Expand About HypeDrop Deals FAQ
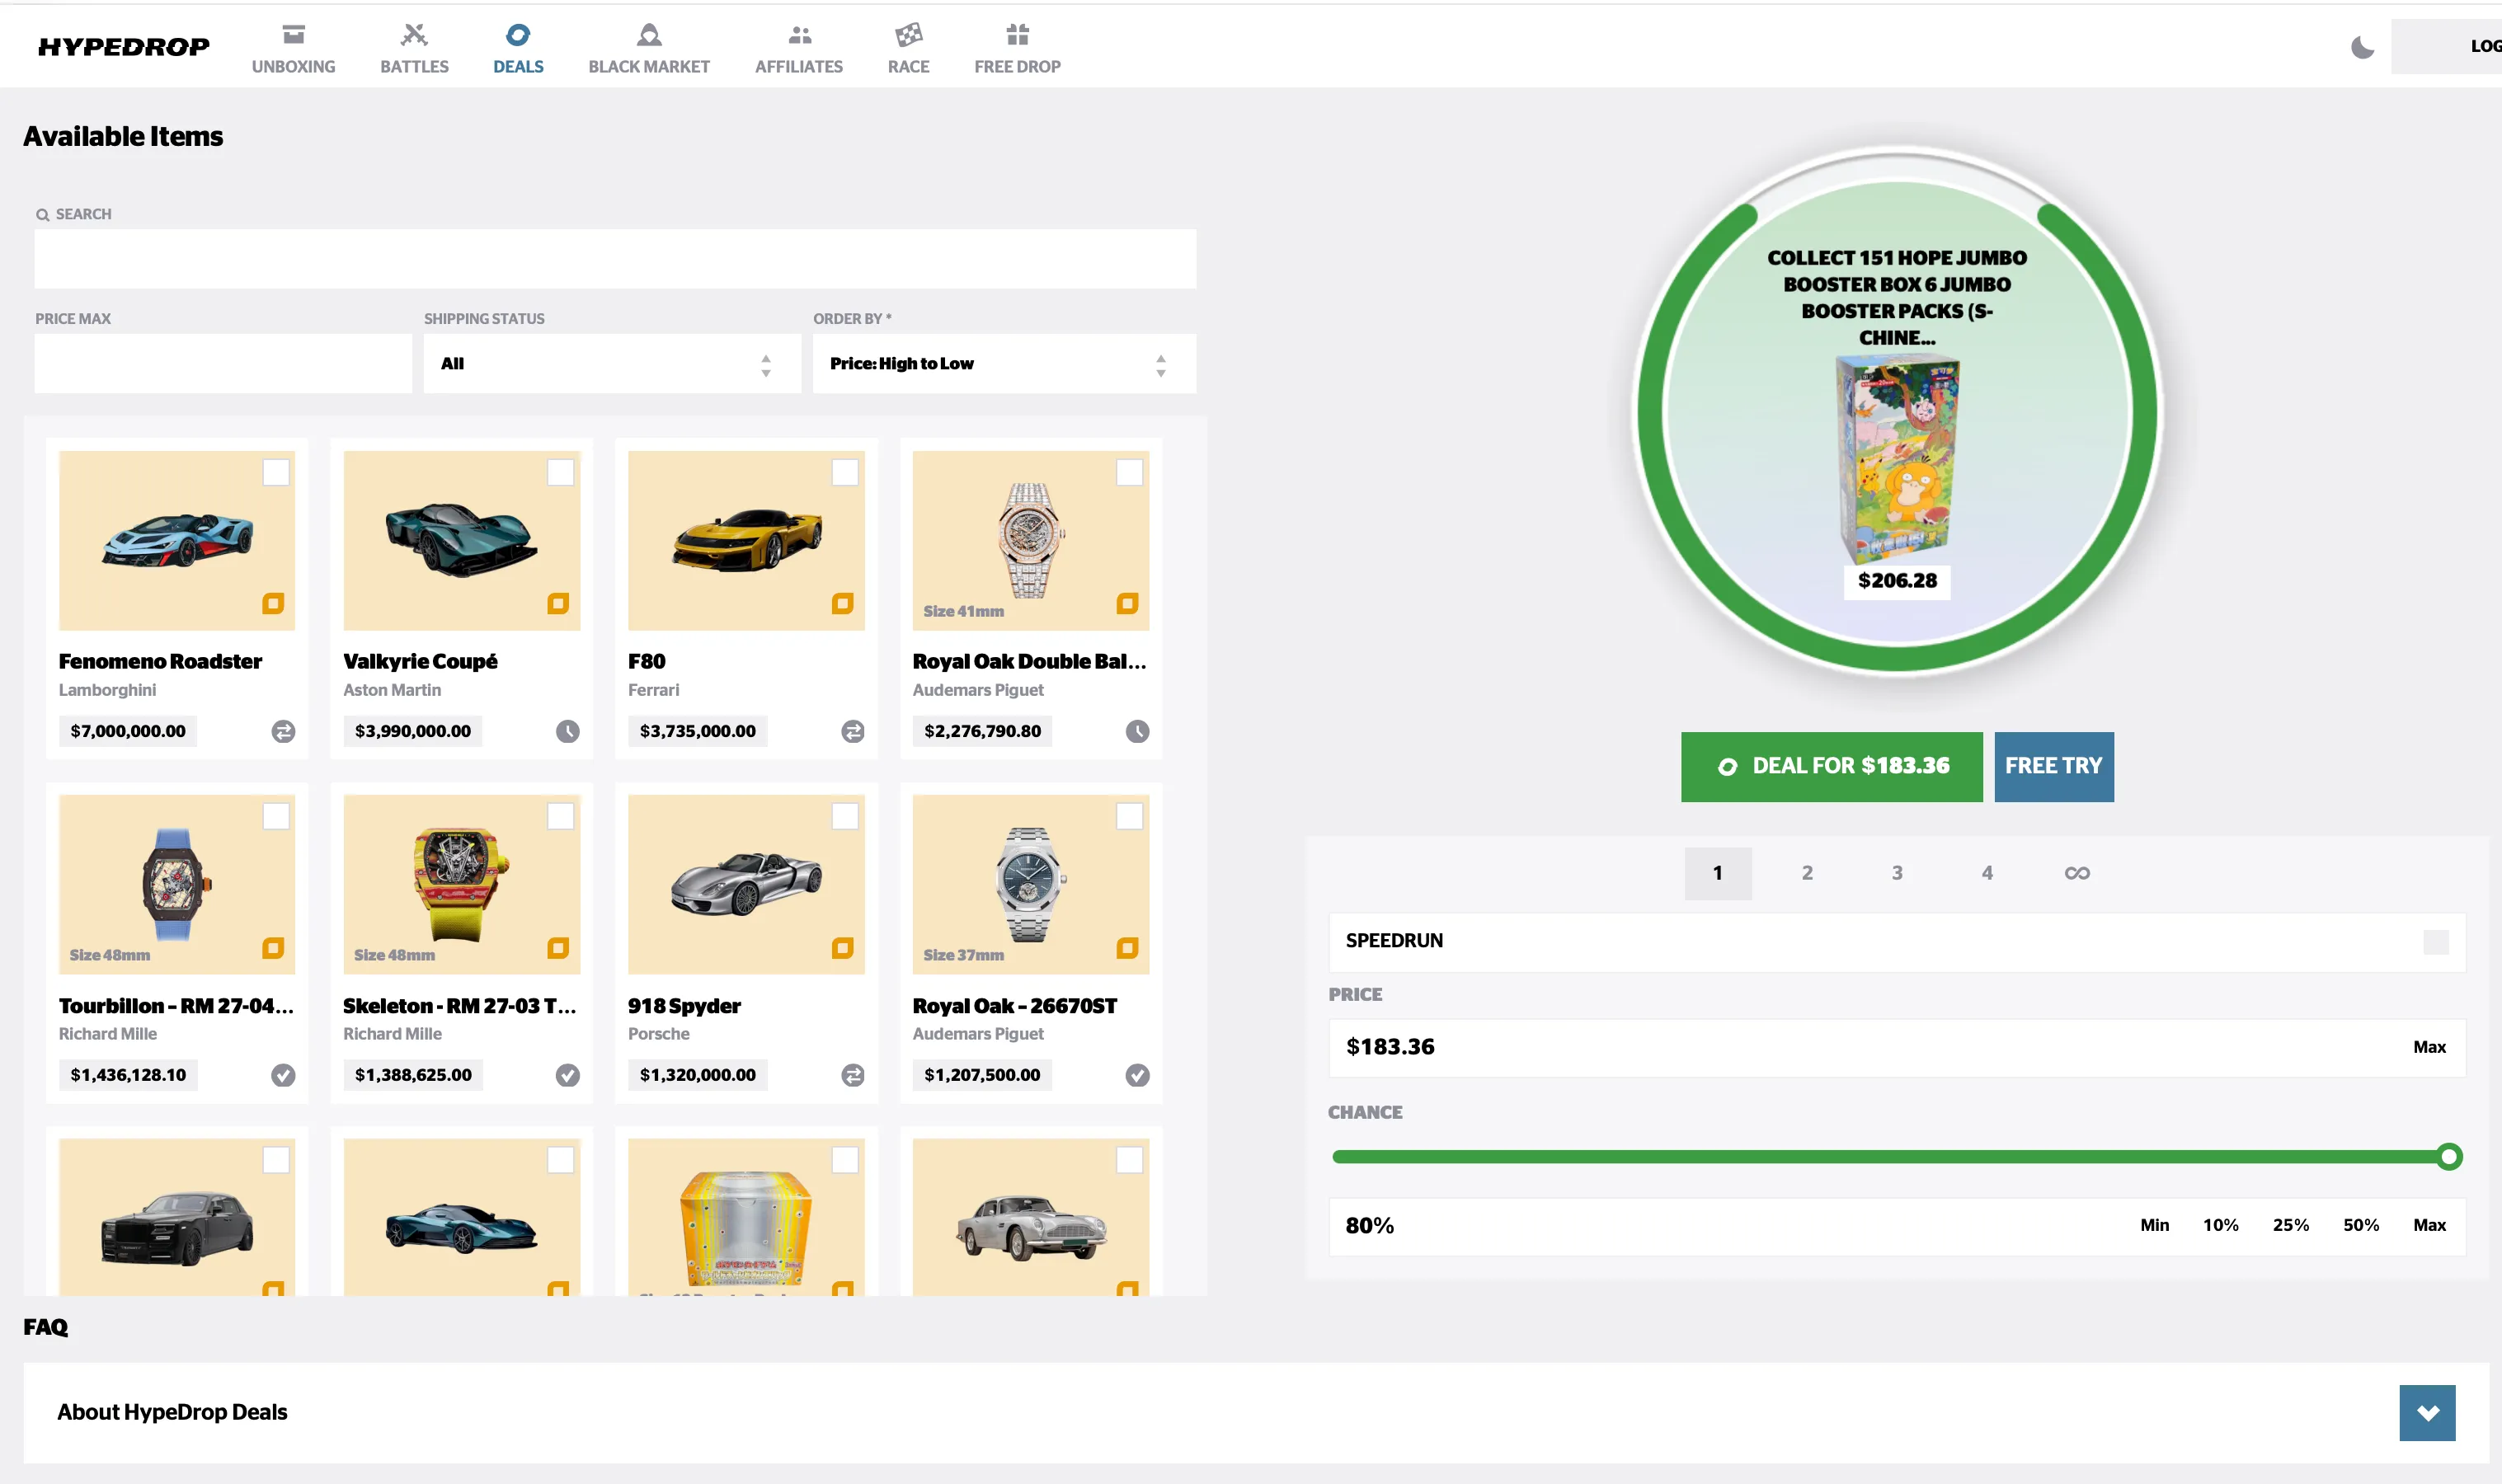This screenshot has height=1484, width=2502. click(2427, 1412)
